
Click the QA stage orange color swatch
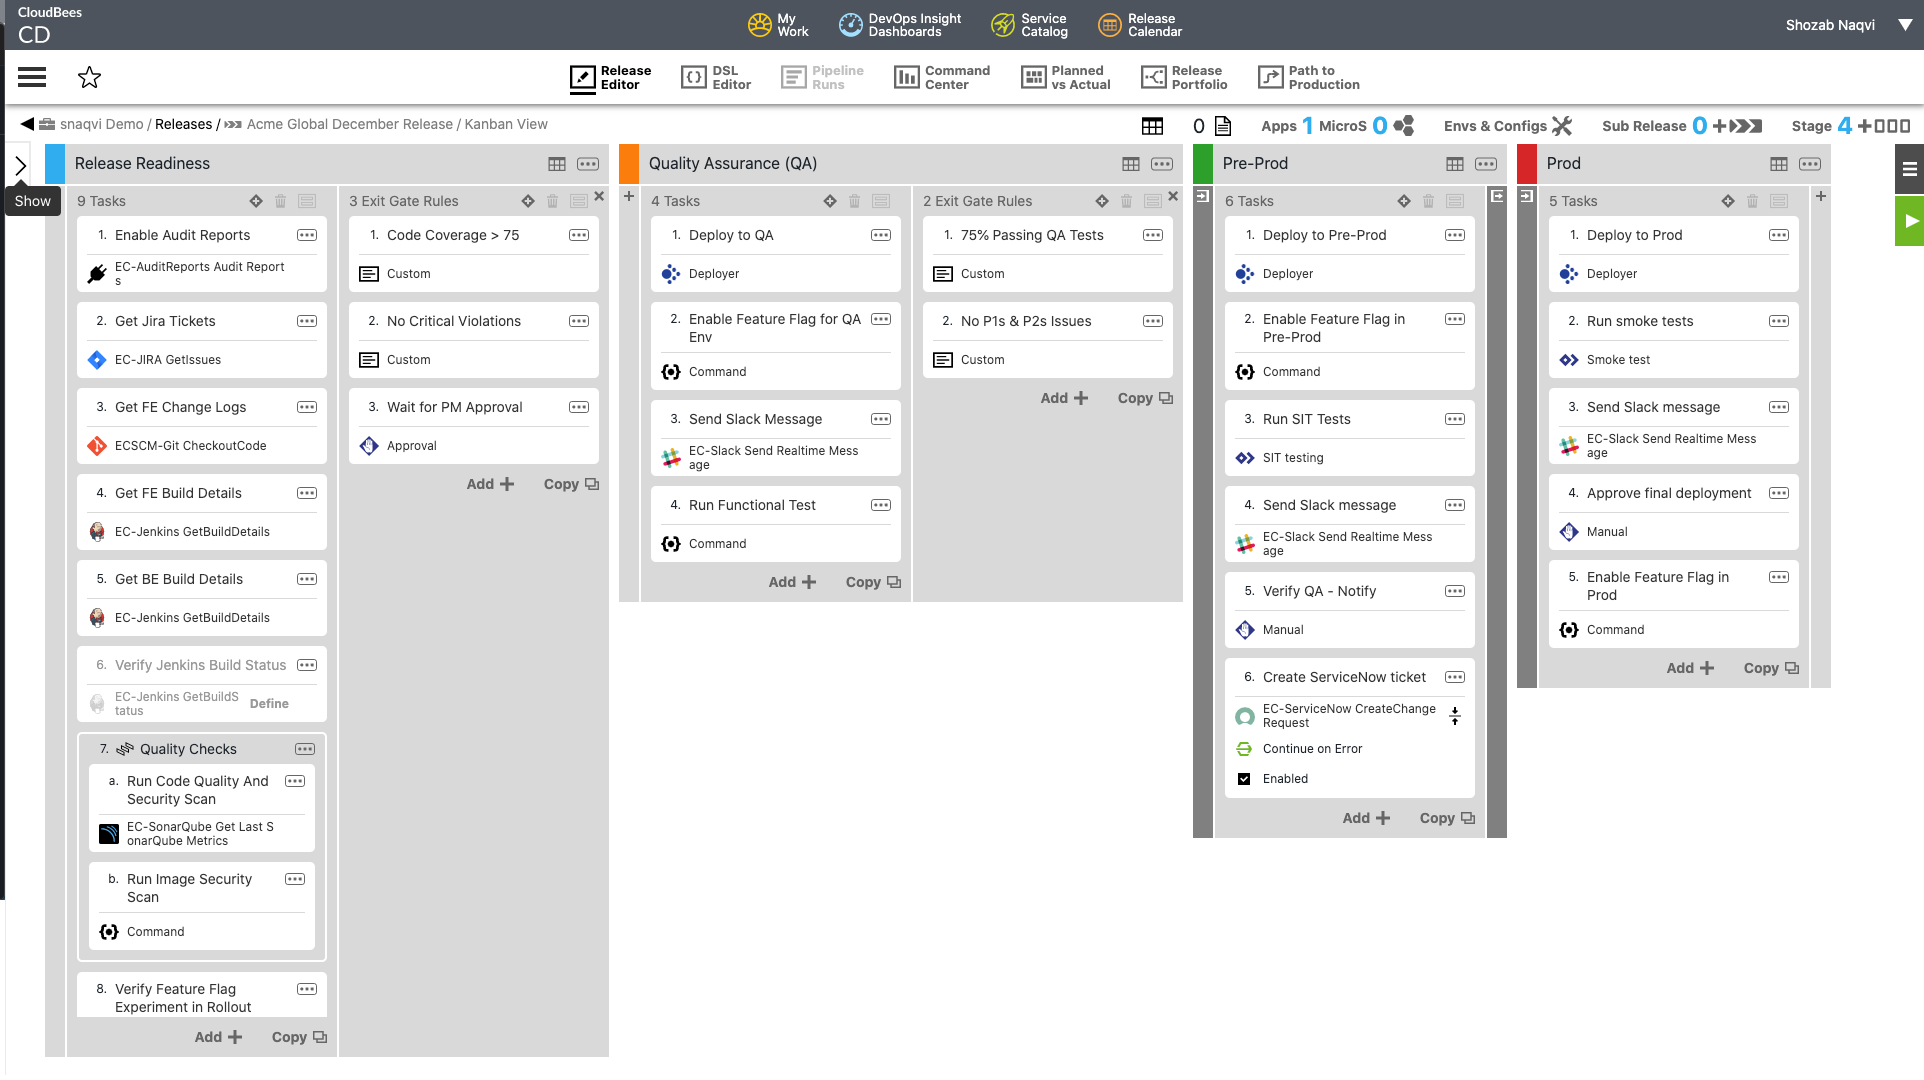[629, 164]
